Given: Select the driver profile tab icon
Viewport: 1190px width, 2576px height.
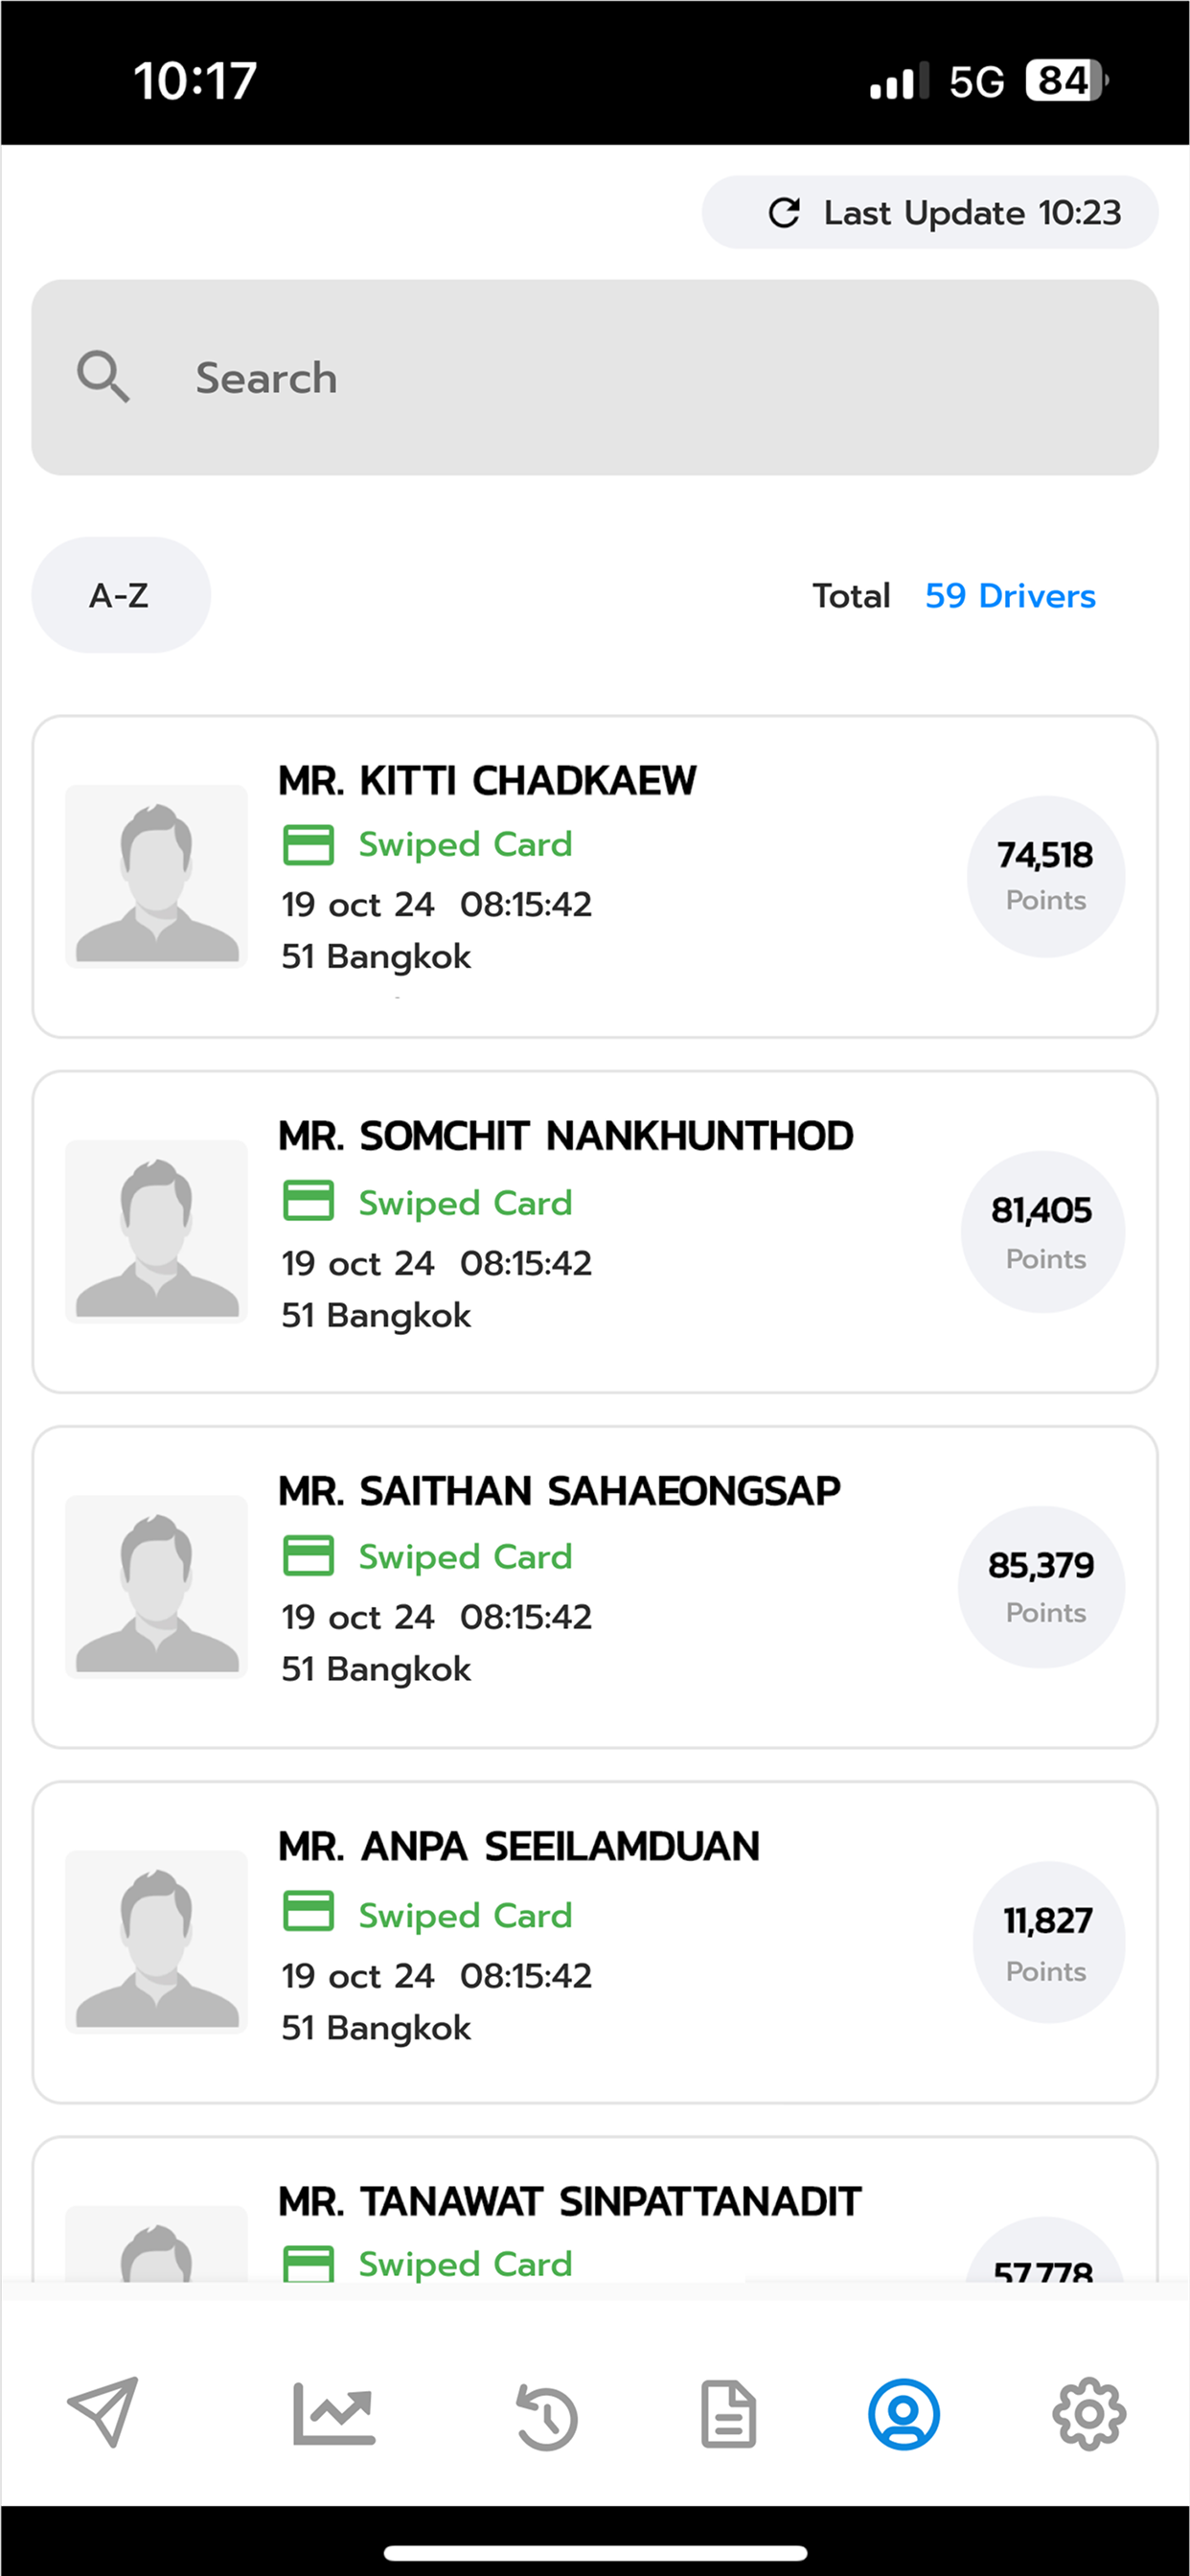Looking at the screenshot, I should coord(903,2414).
